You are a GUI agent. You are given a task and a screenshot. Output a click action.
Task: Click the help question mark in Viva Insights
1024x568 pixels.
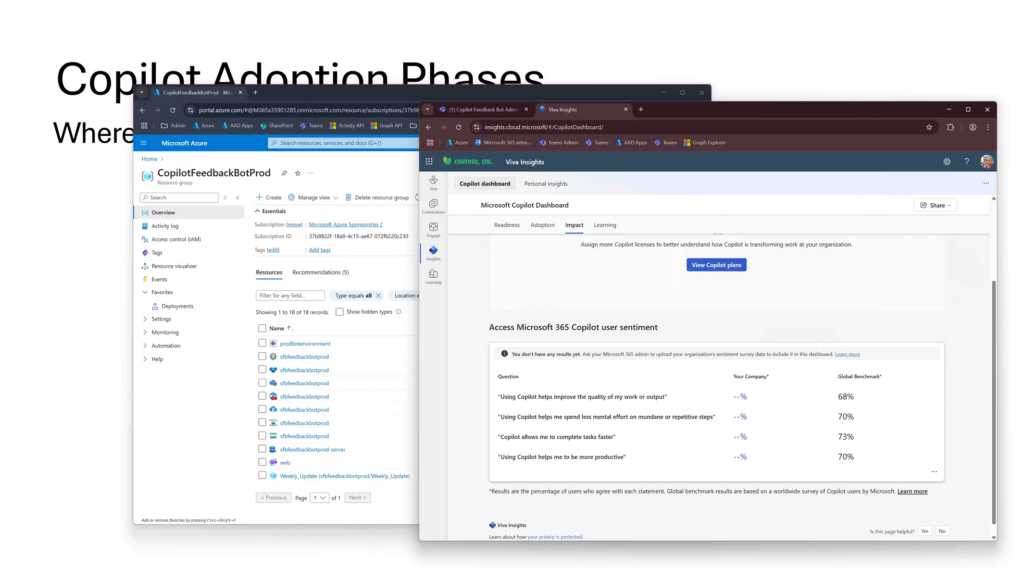point(967,162)
